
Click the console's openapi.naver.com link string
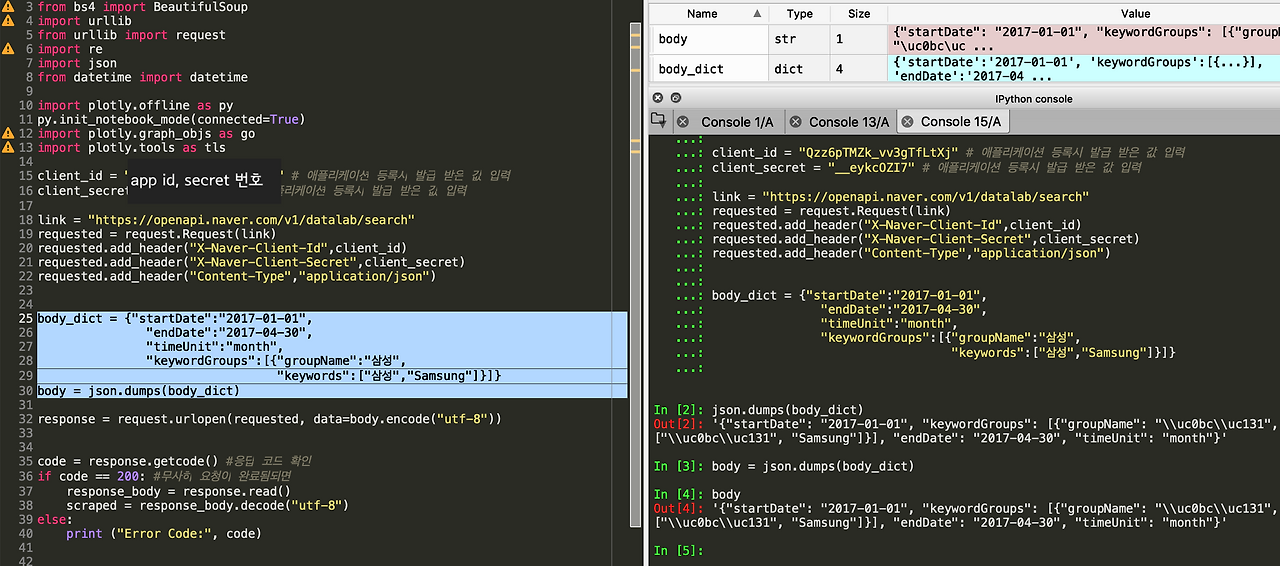coord(925,197)
